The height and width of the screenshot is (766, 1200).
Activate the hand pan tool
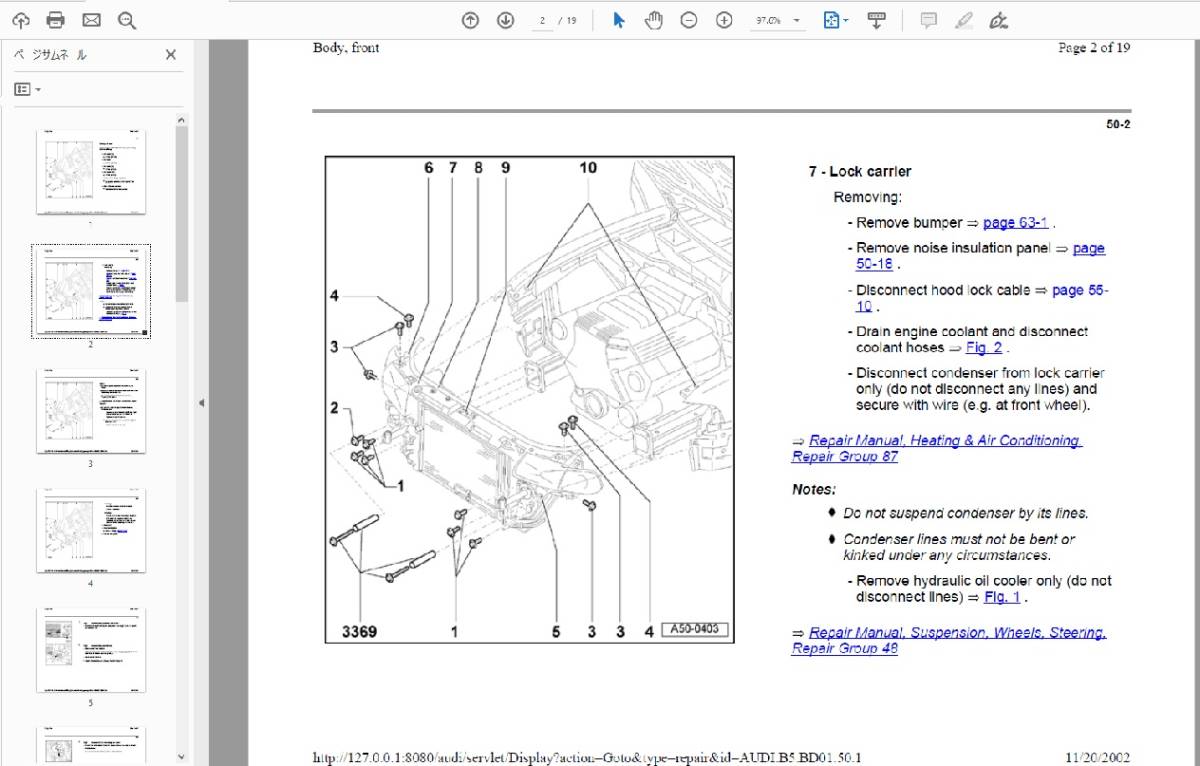pyautogui.click(x=653, y=20)
